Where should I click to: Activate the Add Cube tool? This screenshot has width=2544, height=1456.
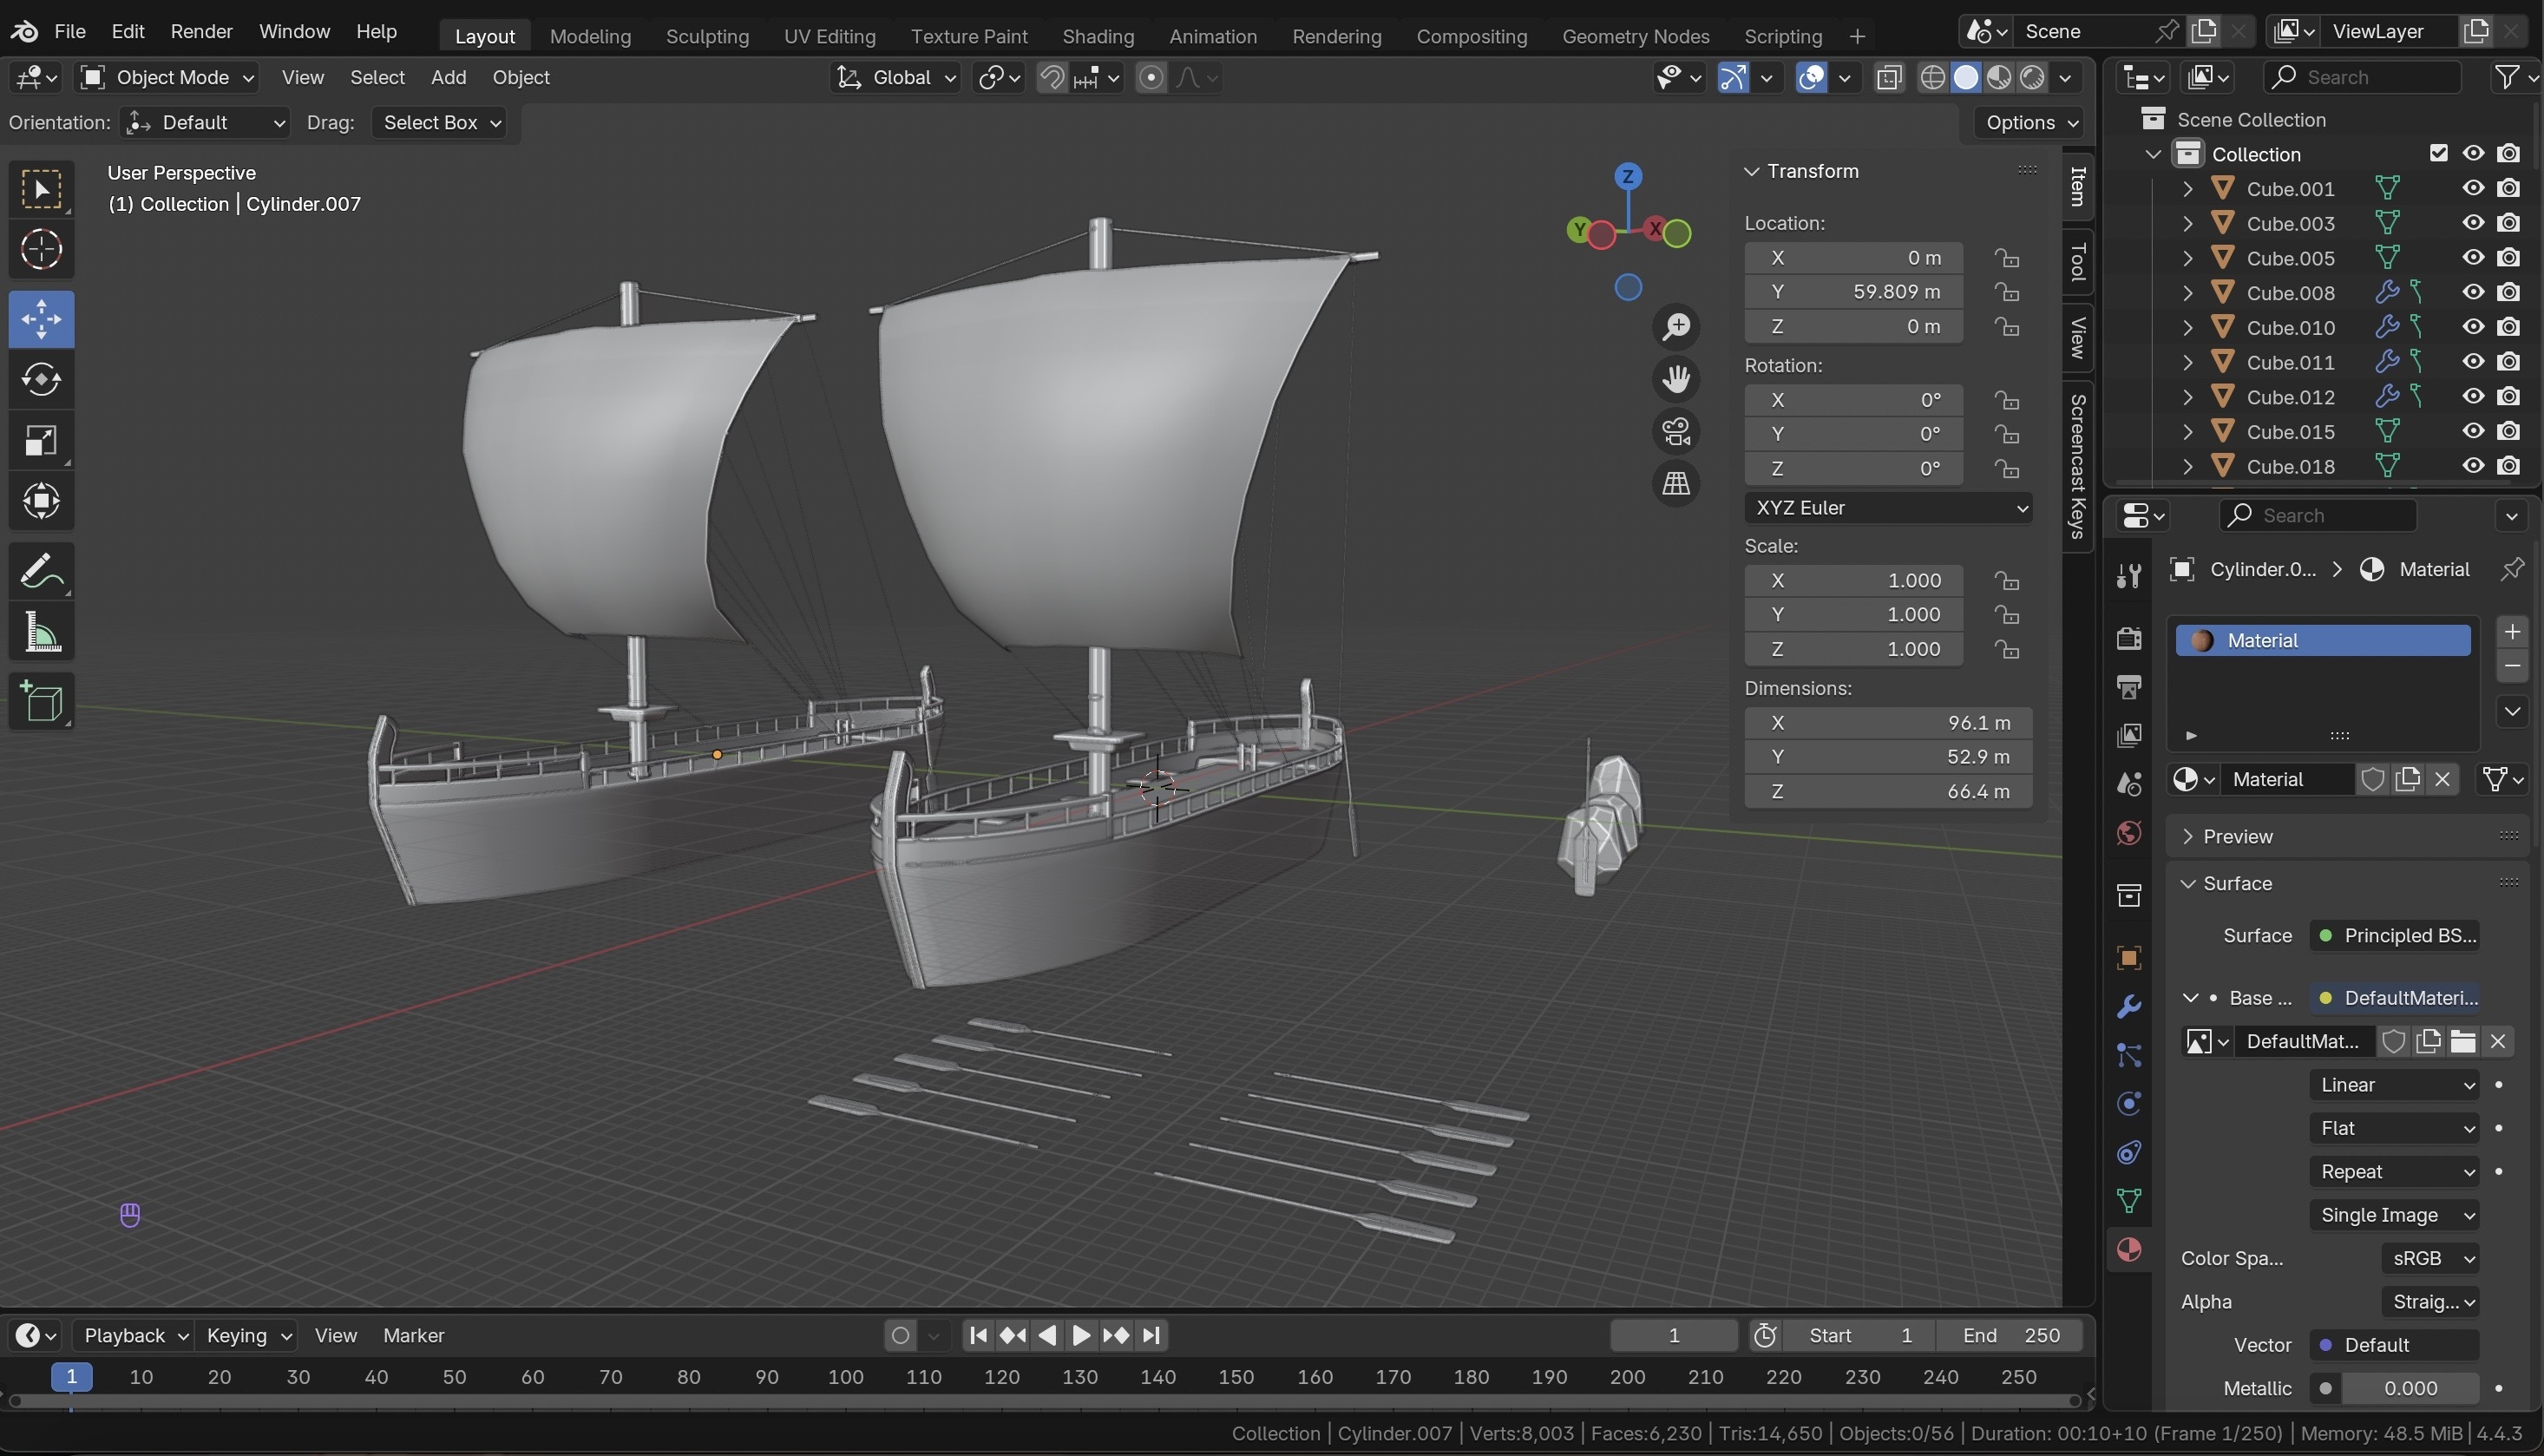click(41, 702)
